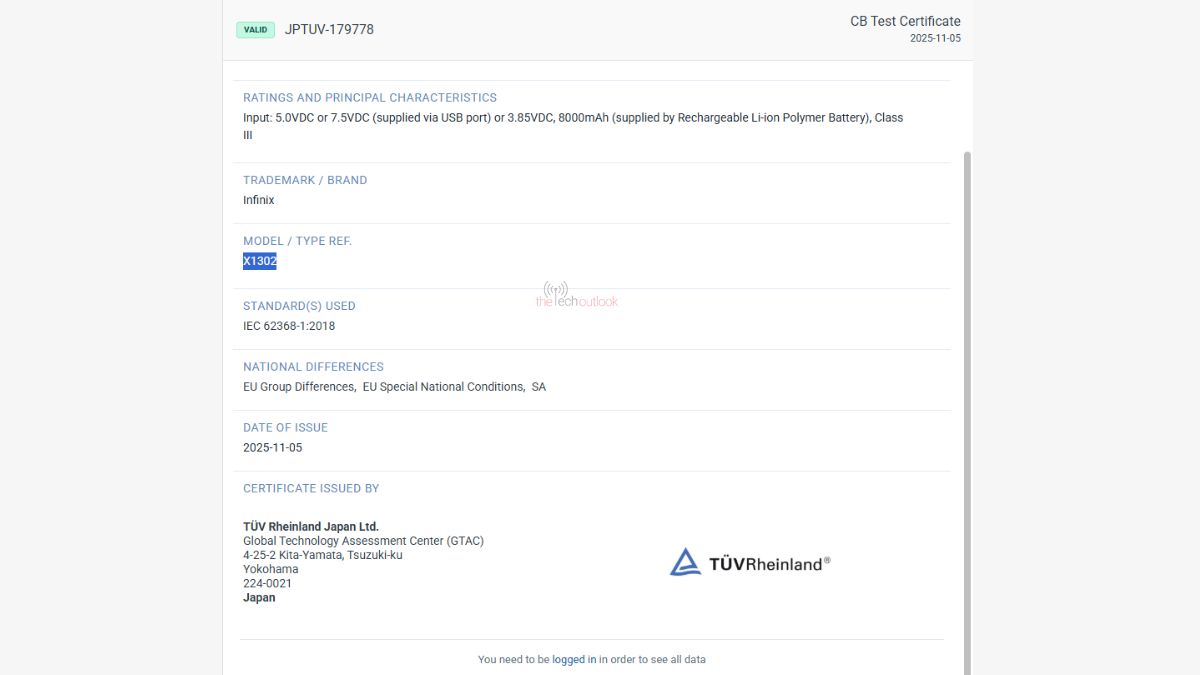Click the Model / Type Ref. label
The height and width of the screenshot is (675, 1200).
(x=297, y=241)
